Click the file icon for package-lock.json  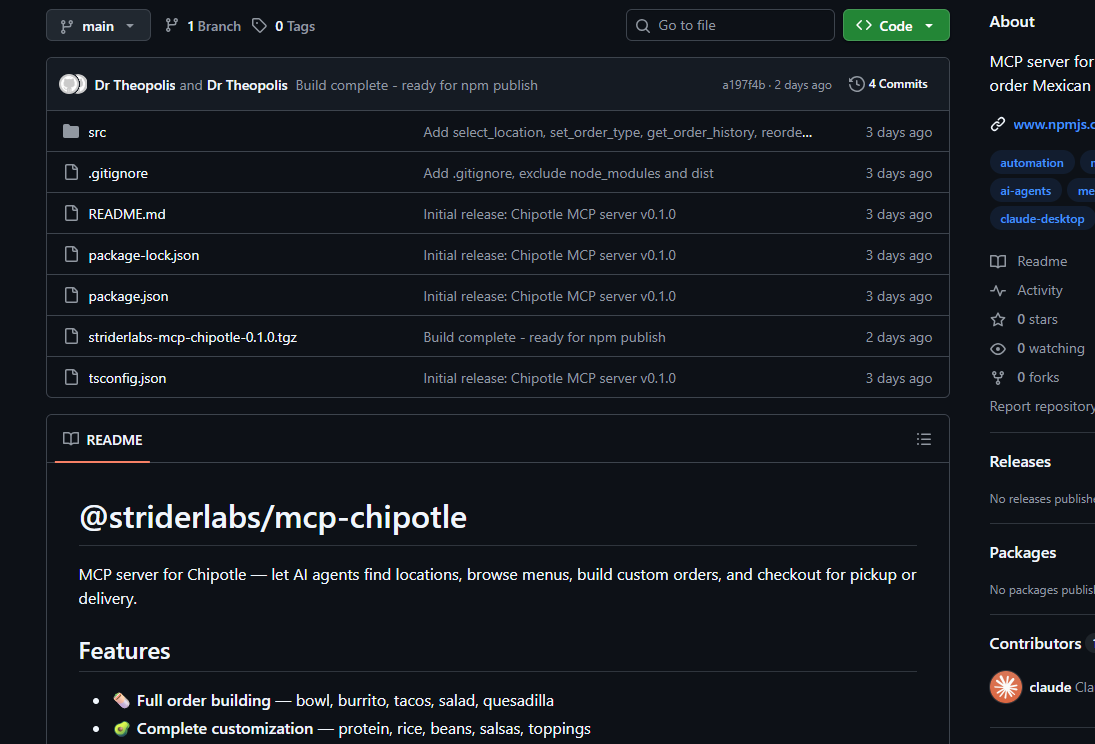(71, 254)
